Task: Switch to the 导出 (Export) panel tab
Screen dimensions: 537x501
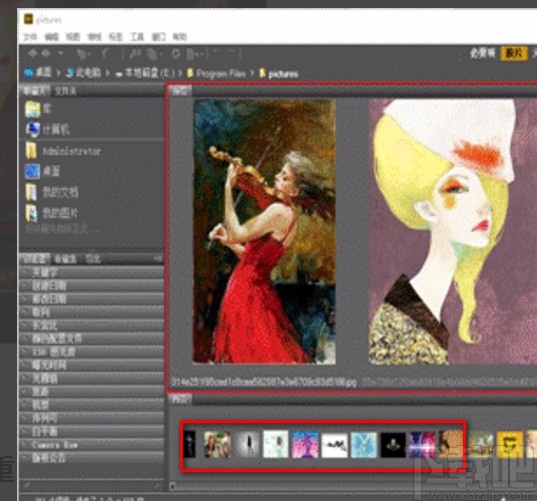Action: [x=93, y=259]
